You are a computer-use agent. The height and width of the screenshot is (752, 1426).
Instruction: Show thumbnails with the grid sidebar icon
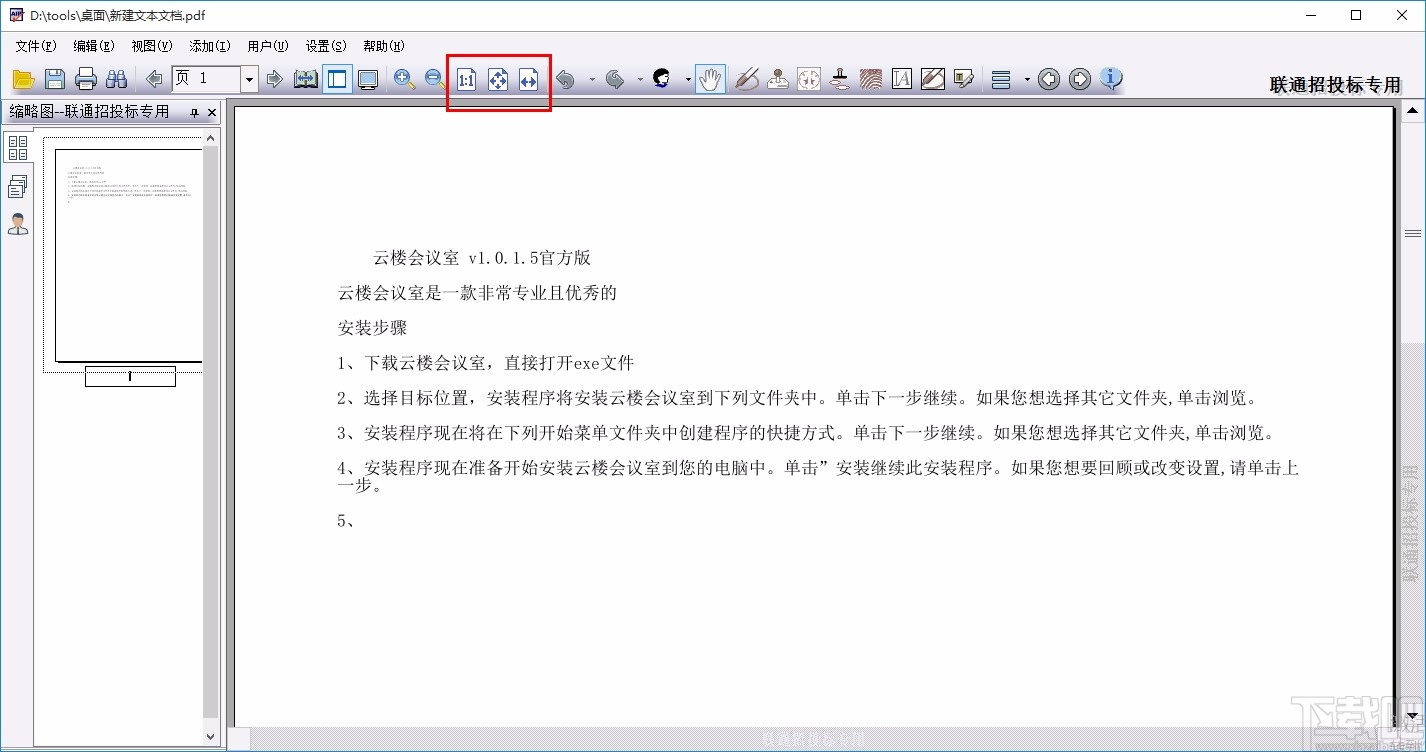point(18,148)
